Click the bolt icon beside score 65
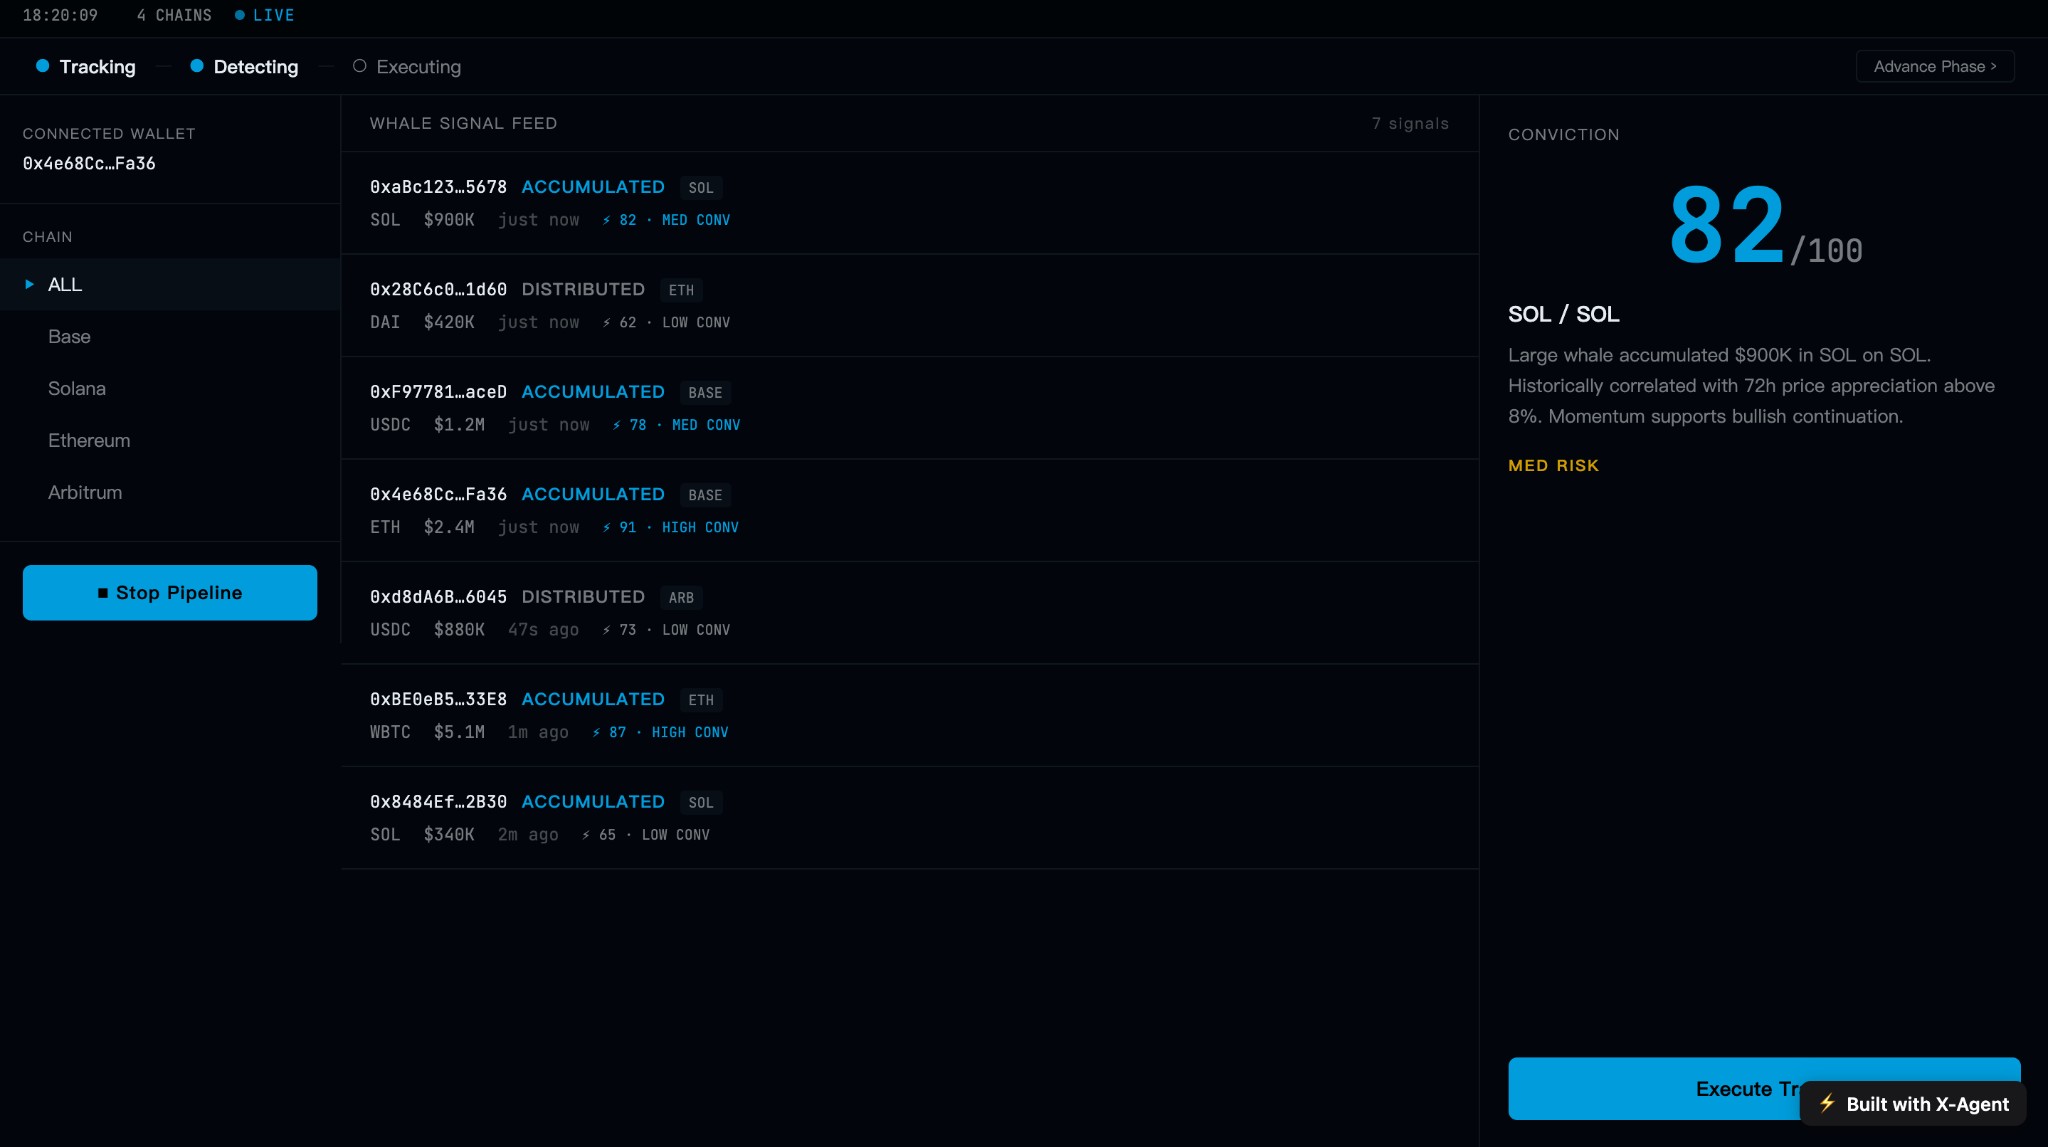This screenshot has height=1147, width=2048. (x=586, y=835)
